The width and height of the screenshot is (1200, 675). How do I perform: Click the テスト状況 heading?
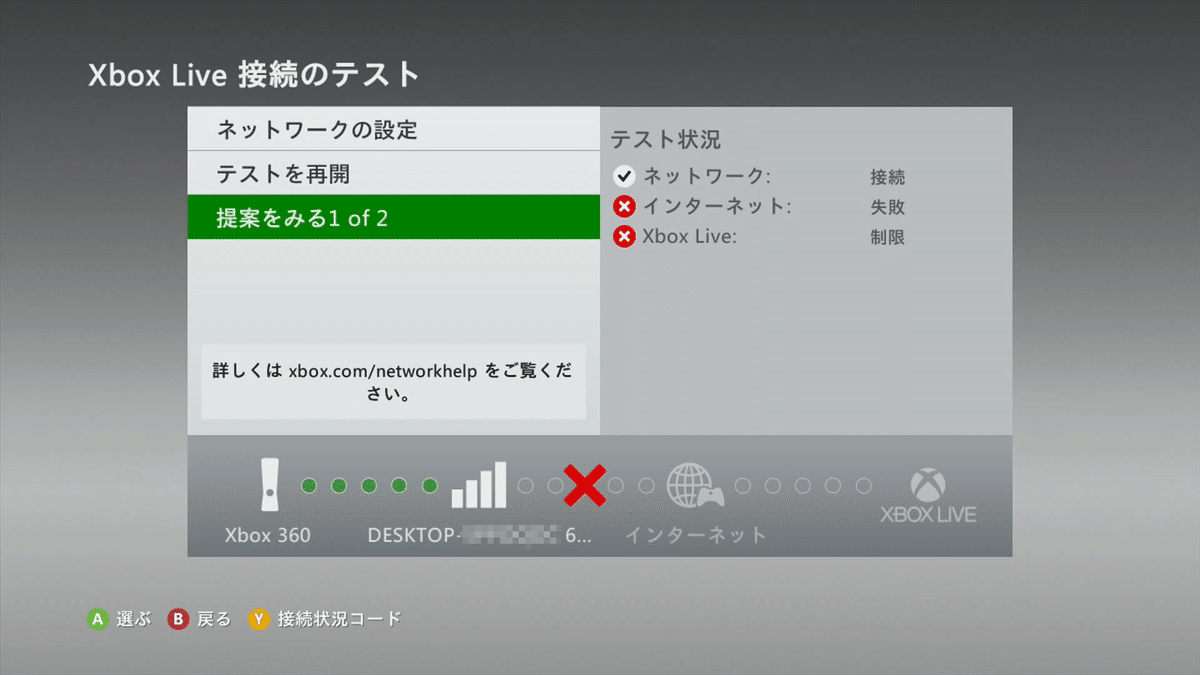click(x=665, y=139)
